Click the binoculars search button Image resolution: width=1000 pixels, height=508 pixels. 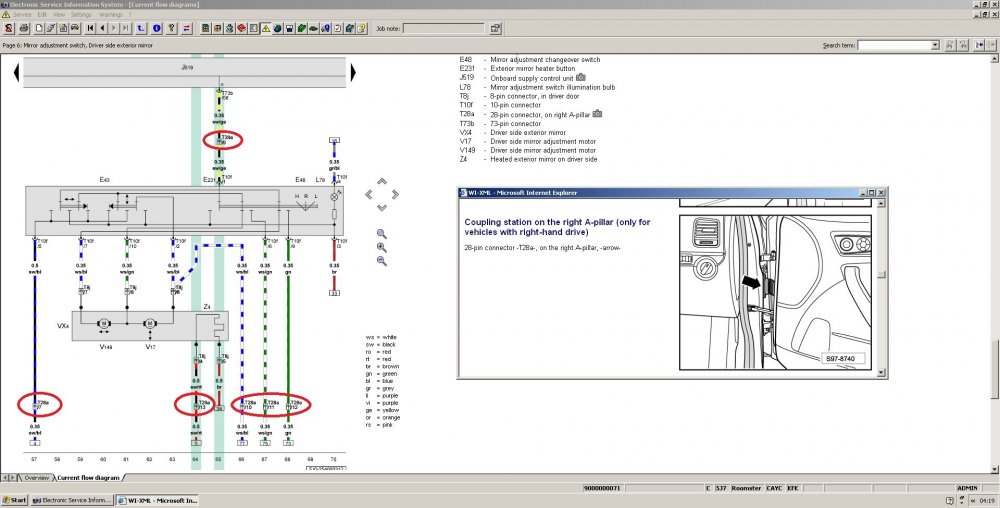[x=950, y=45]
